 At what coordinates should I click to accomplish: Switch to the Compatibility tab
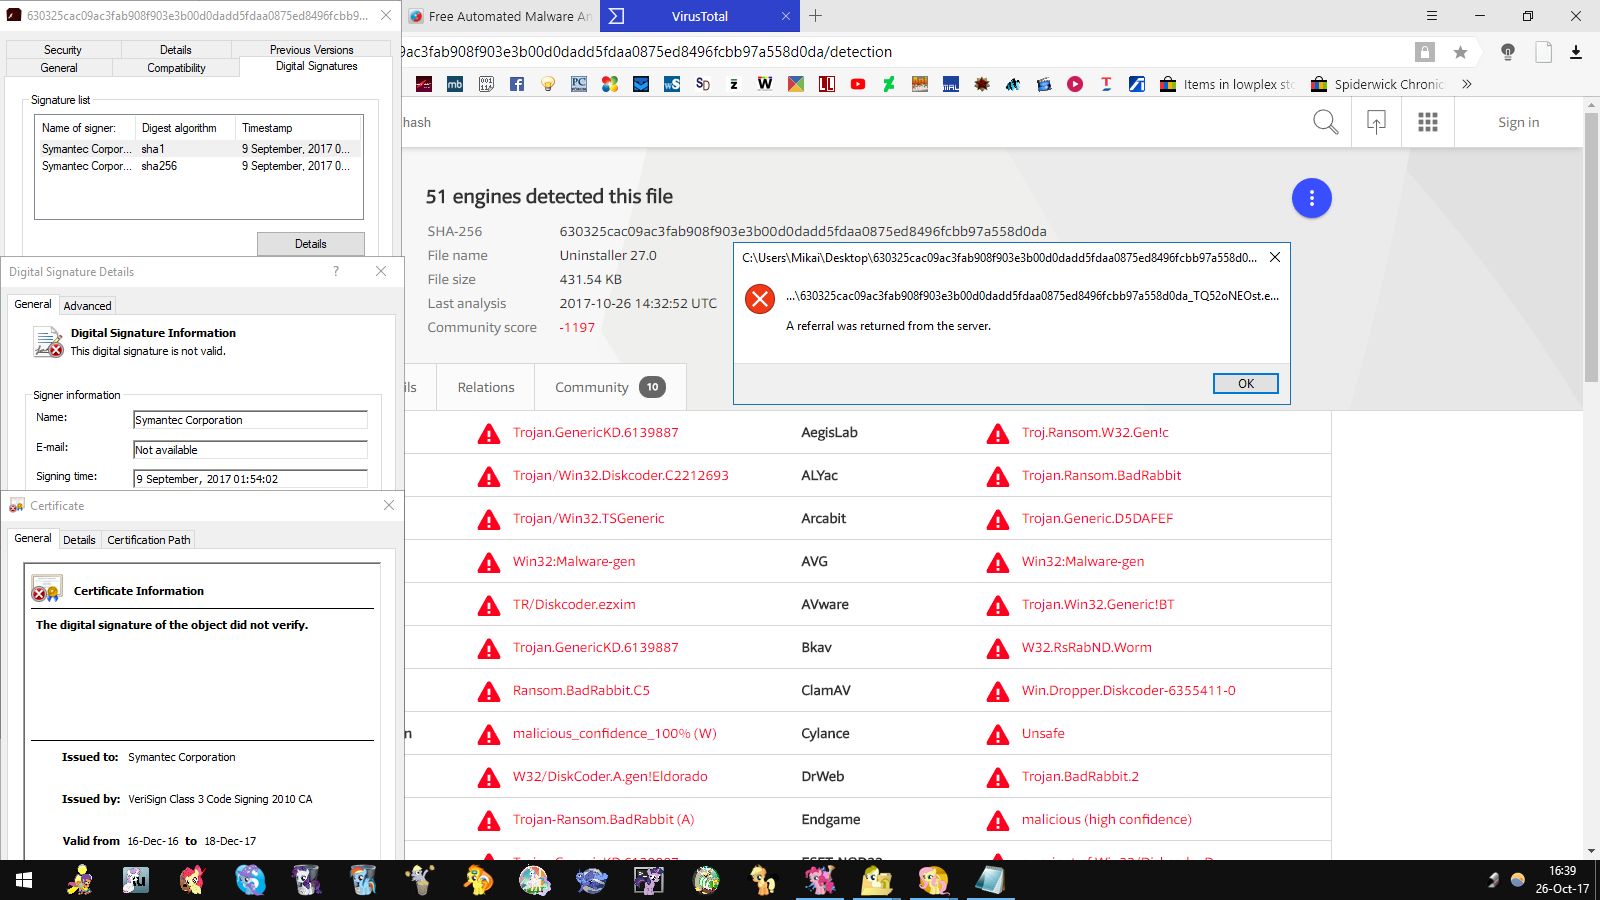(176, 68)
